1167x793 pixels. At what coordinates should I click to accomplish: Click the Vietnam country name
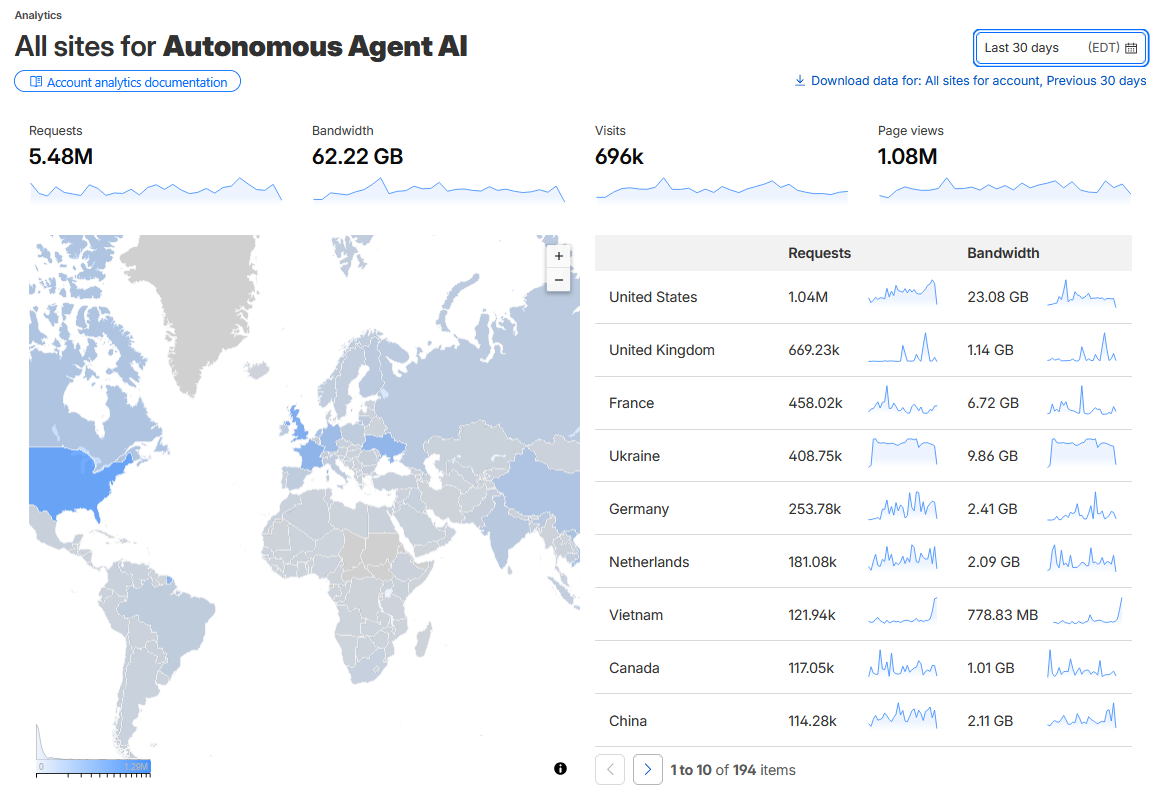(x=636, y=615)
